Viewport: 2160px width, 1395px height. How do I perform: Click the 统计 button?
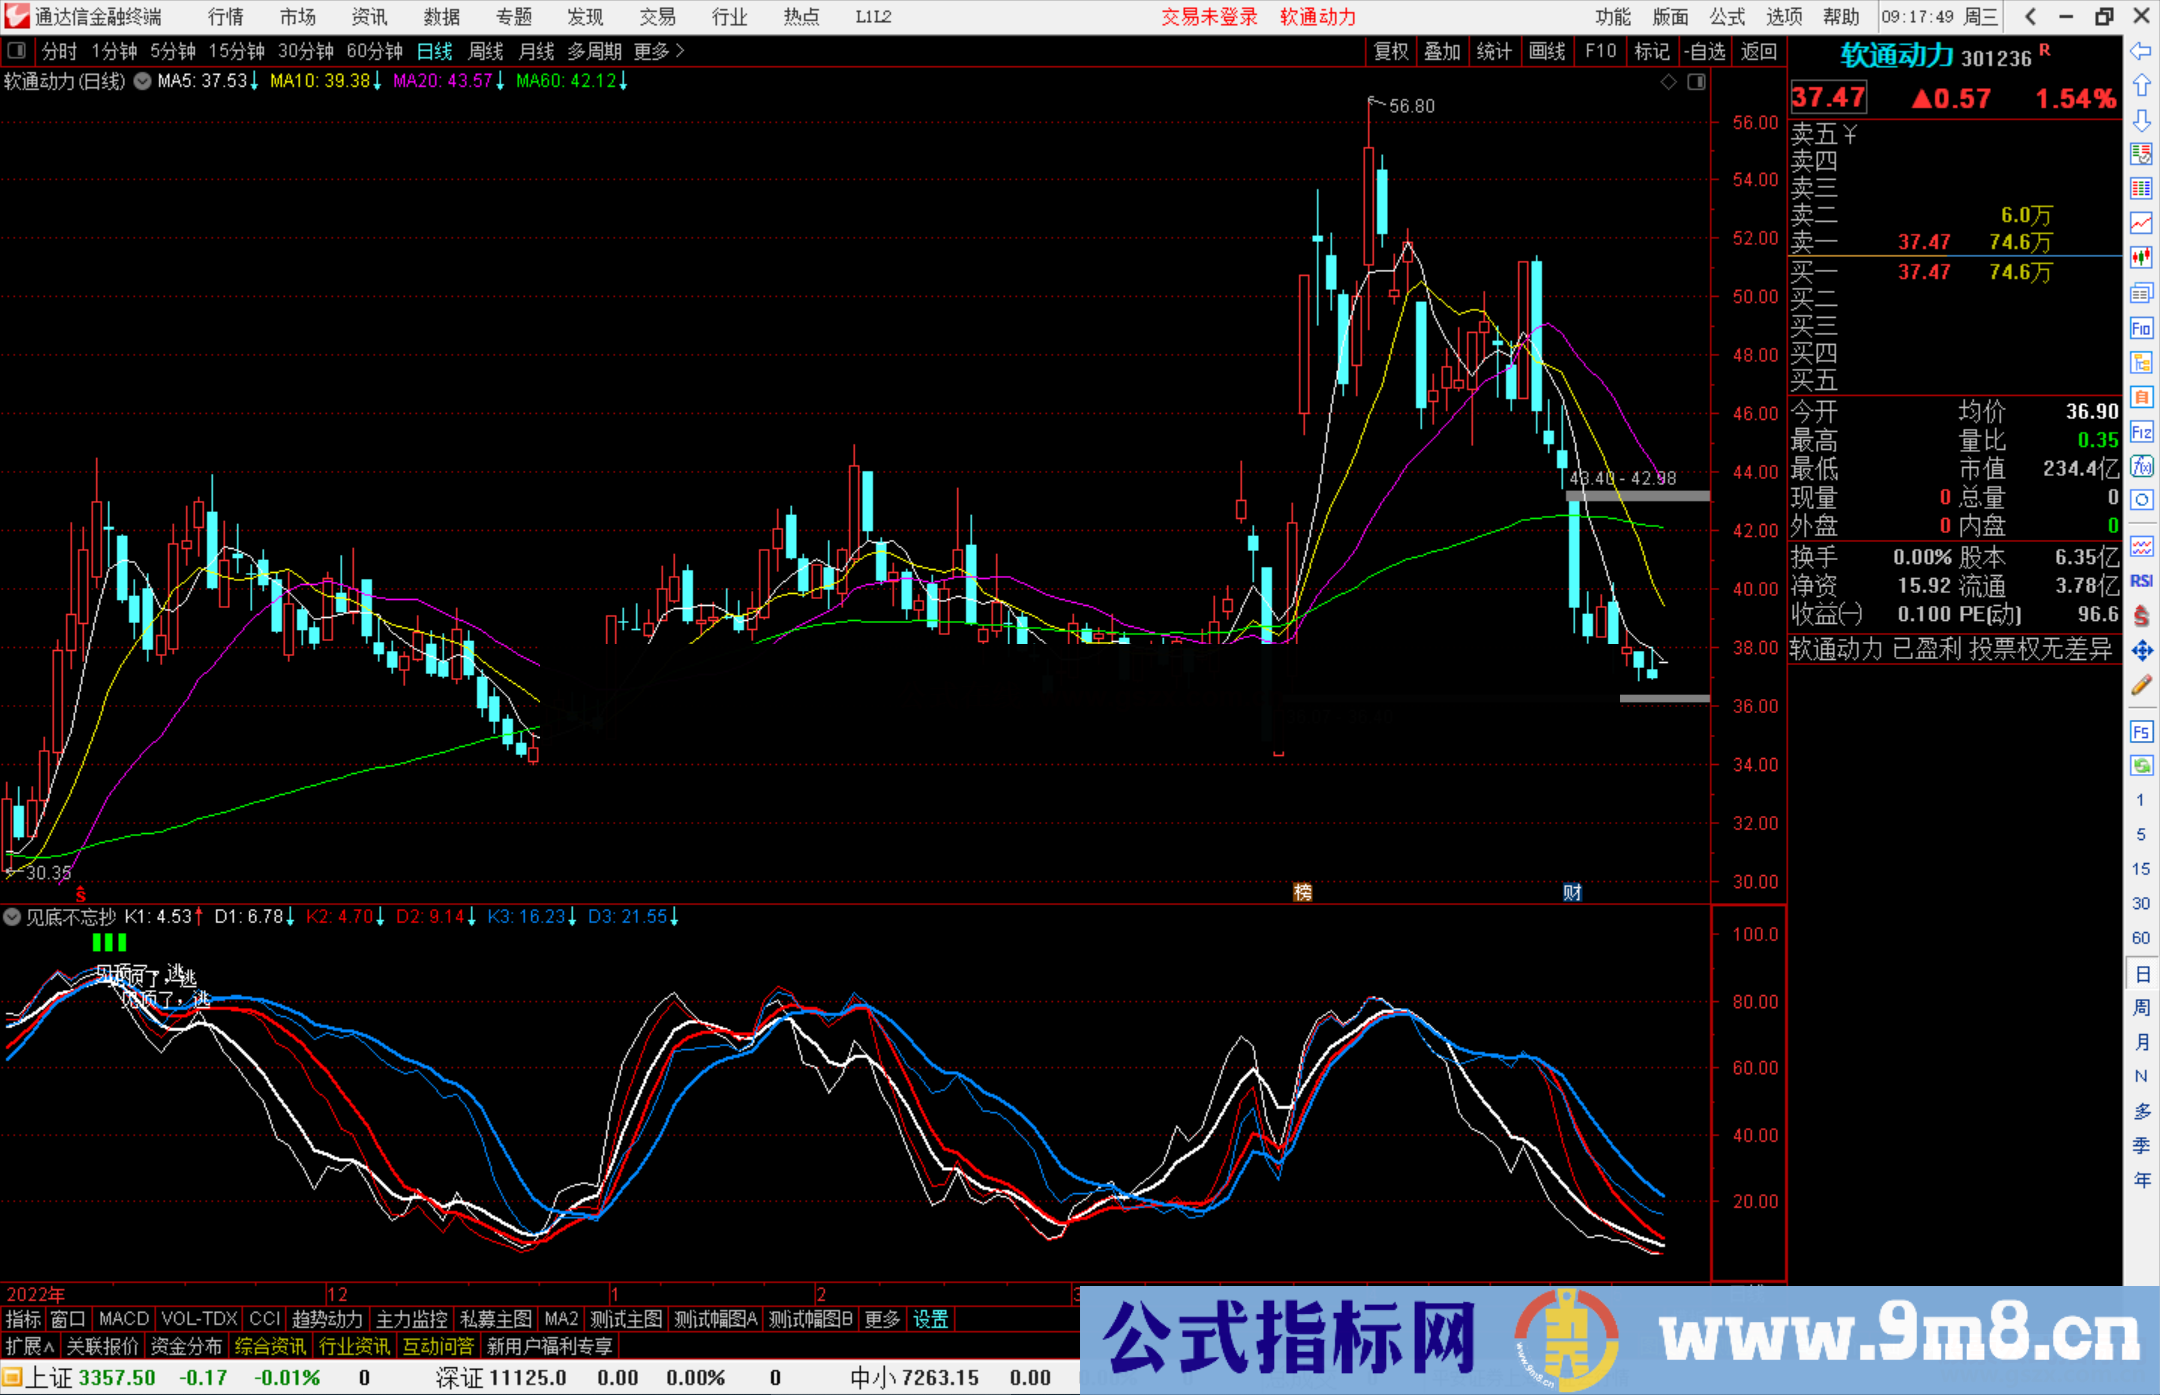[1495, 51]
